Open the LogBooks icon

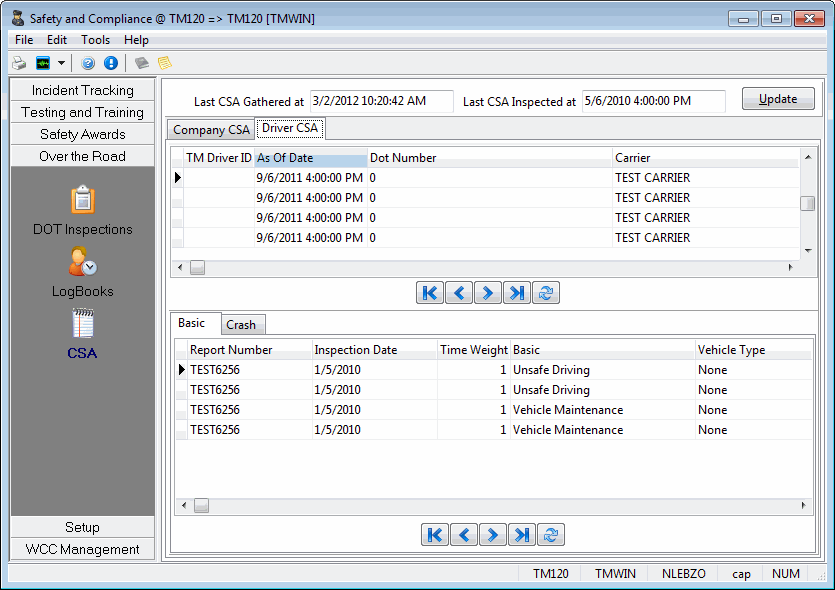tap(83, 261)
